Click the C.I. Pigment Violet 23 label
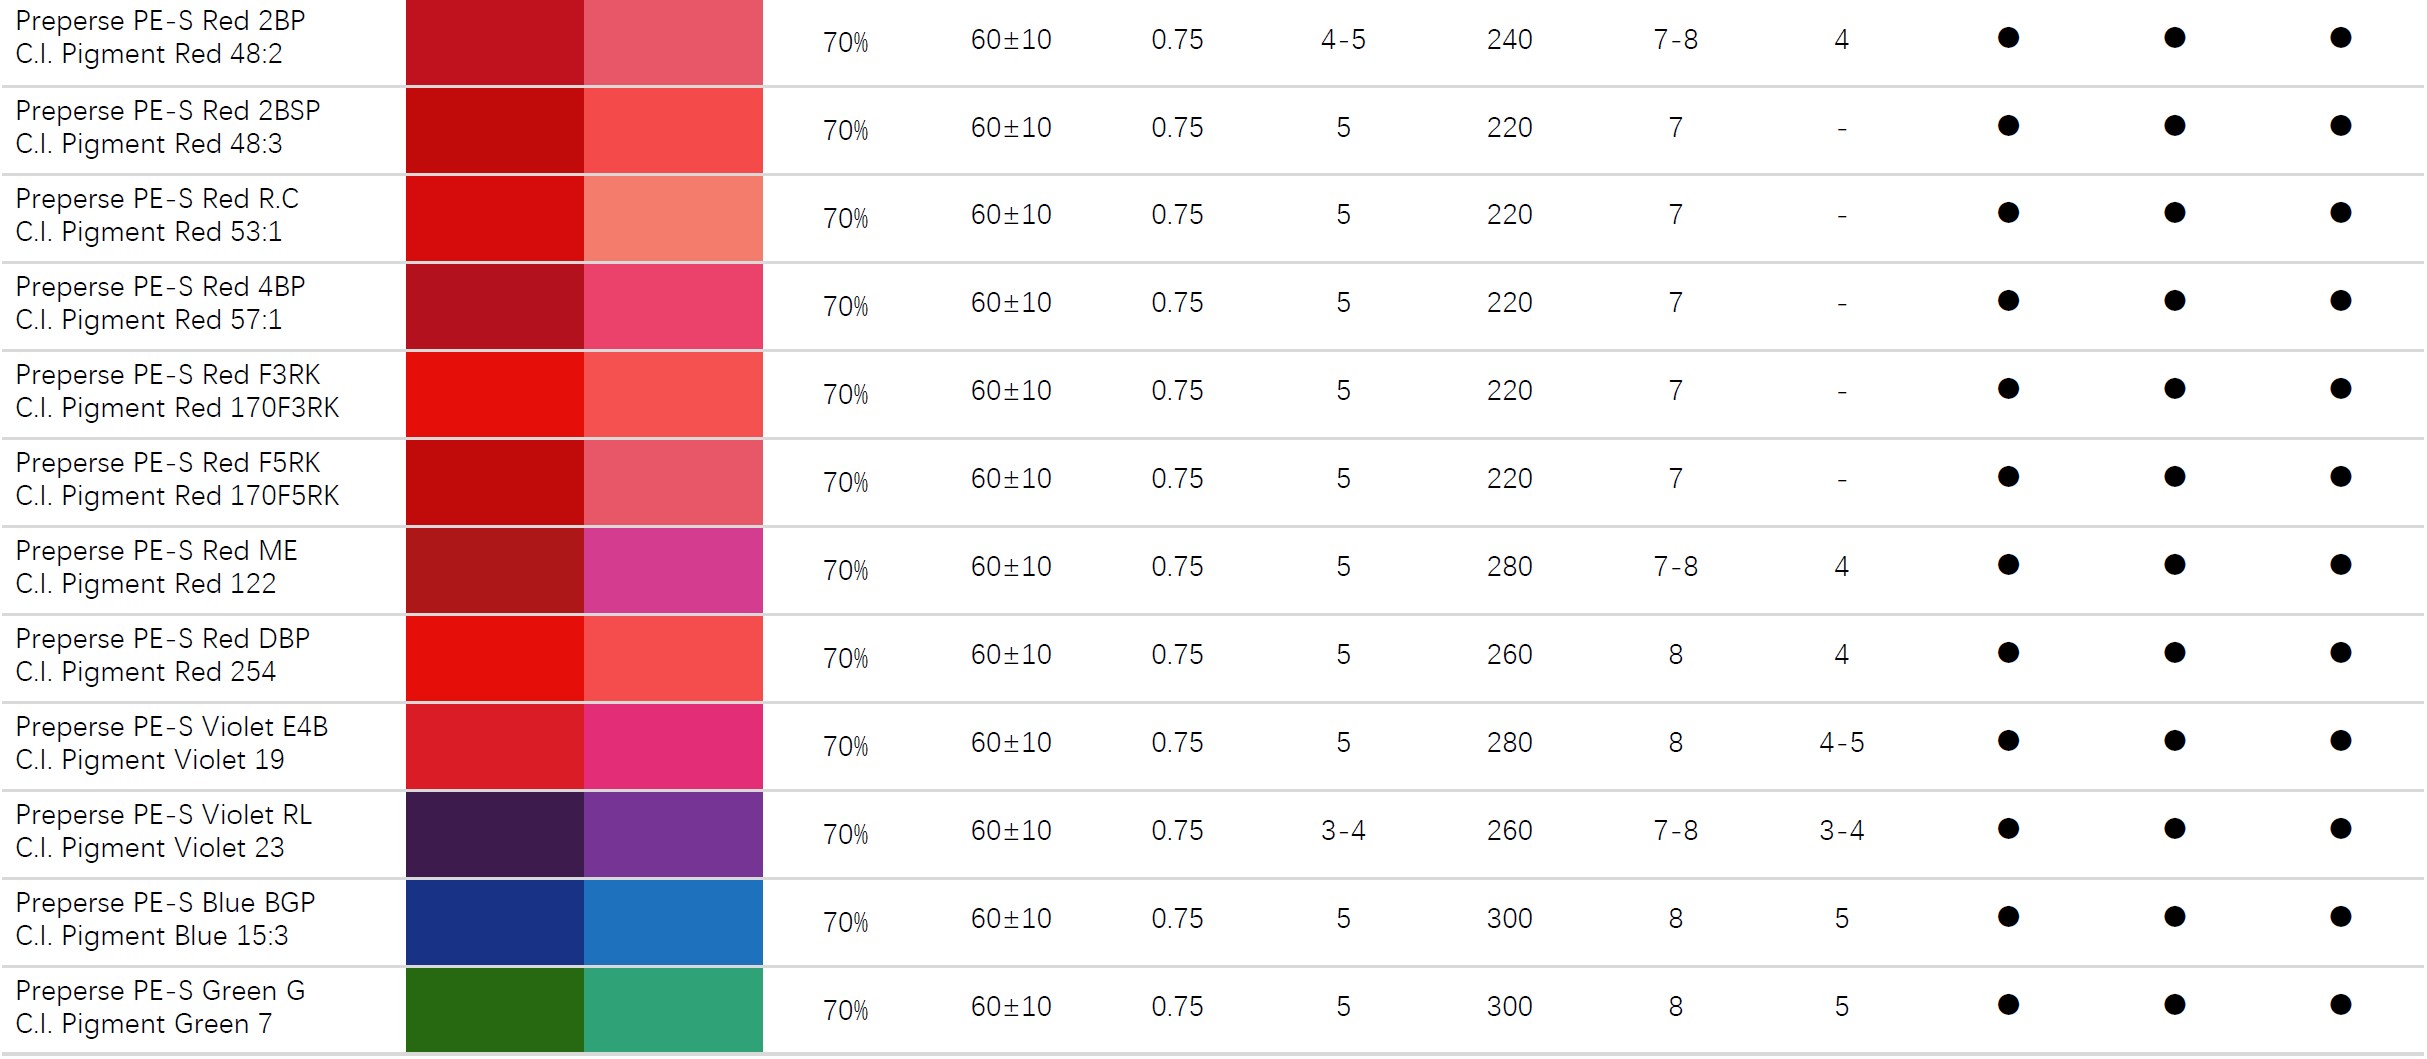The width and height of the screenshot is (2427, 1059). click(x=150, y=848)
